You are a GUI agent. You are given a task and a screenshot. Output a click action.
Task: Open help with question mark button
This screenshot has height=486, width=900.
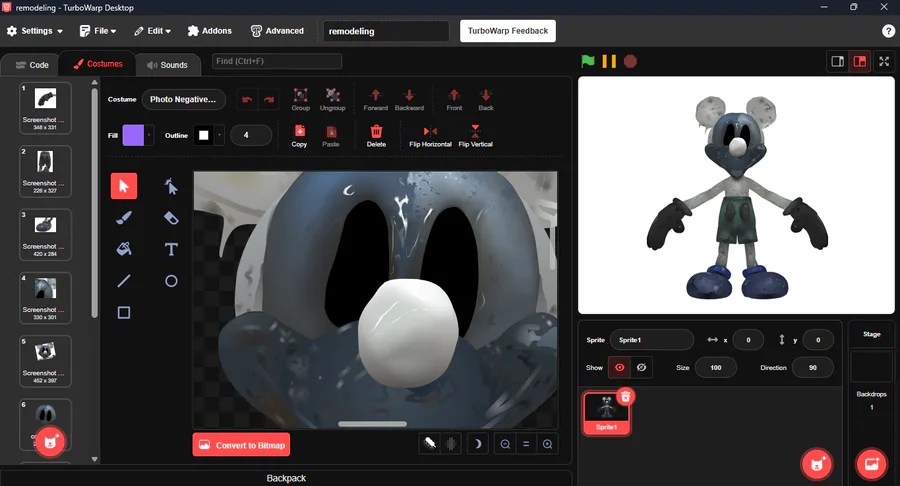coord(888,31)
